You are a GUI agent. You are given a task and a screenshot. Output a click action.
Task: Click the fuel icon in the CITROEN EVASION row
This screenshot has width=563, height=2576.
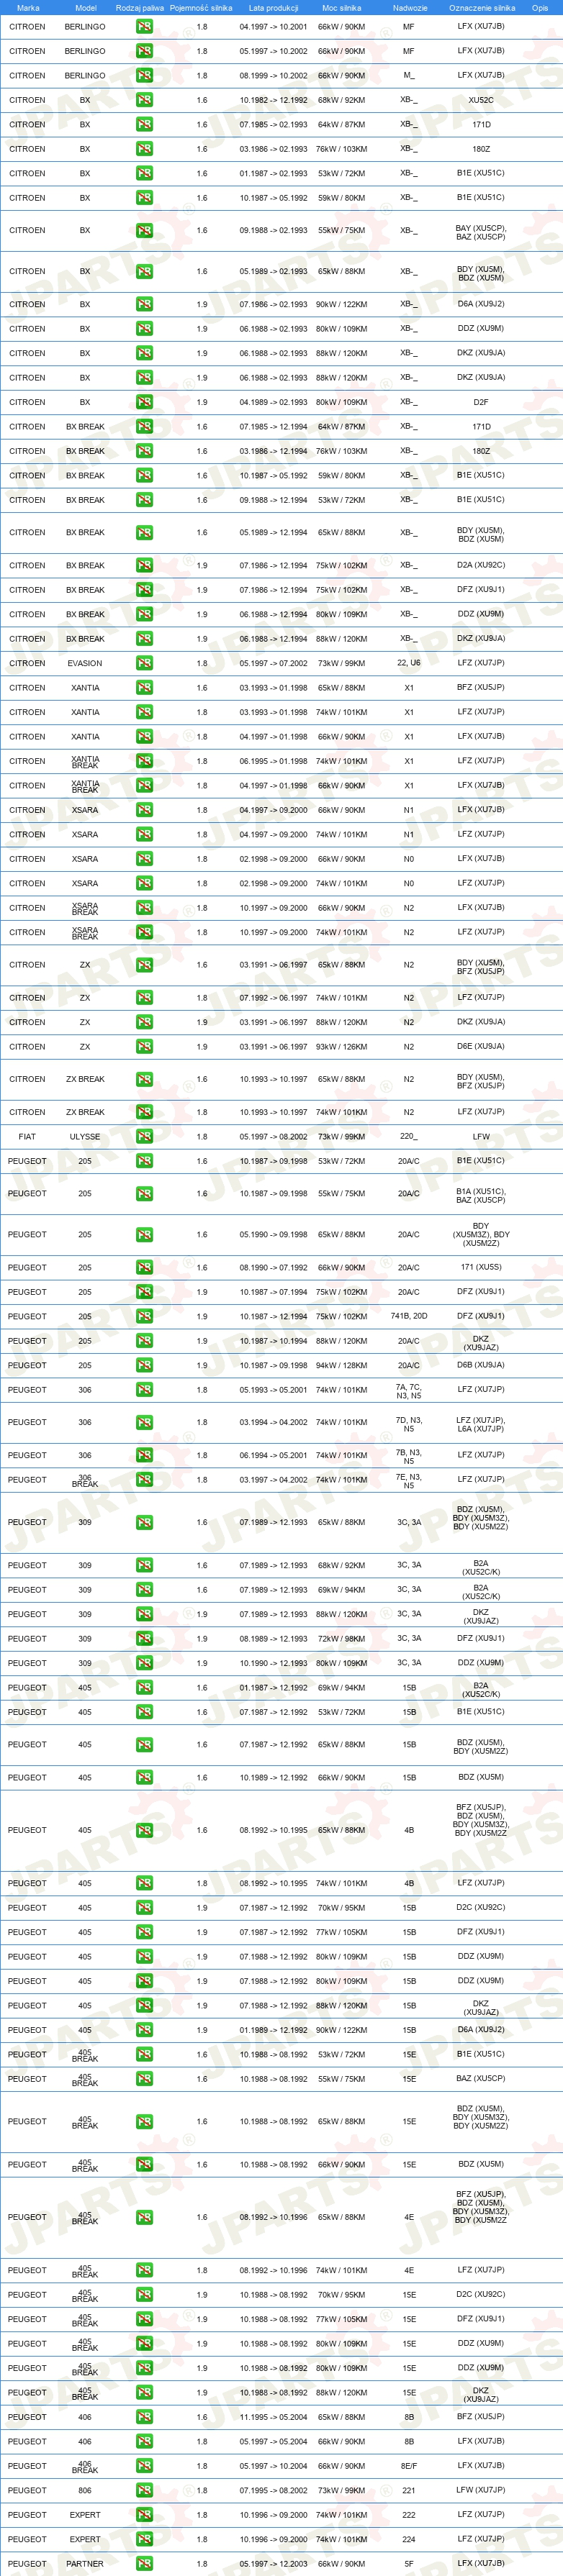point(144,663)
